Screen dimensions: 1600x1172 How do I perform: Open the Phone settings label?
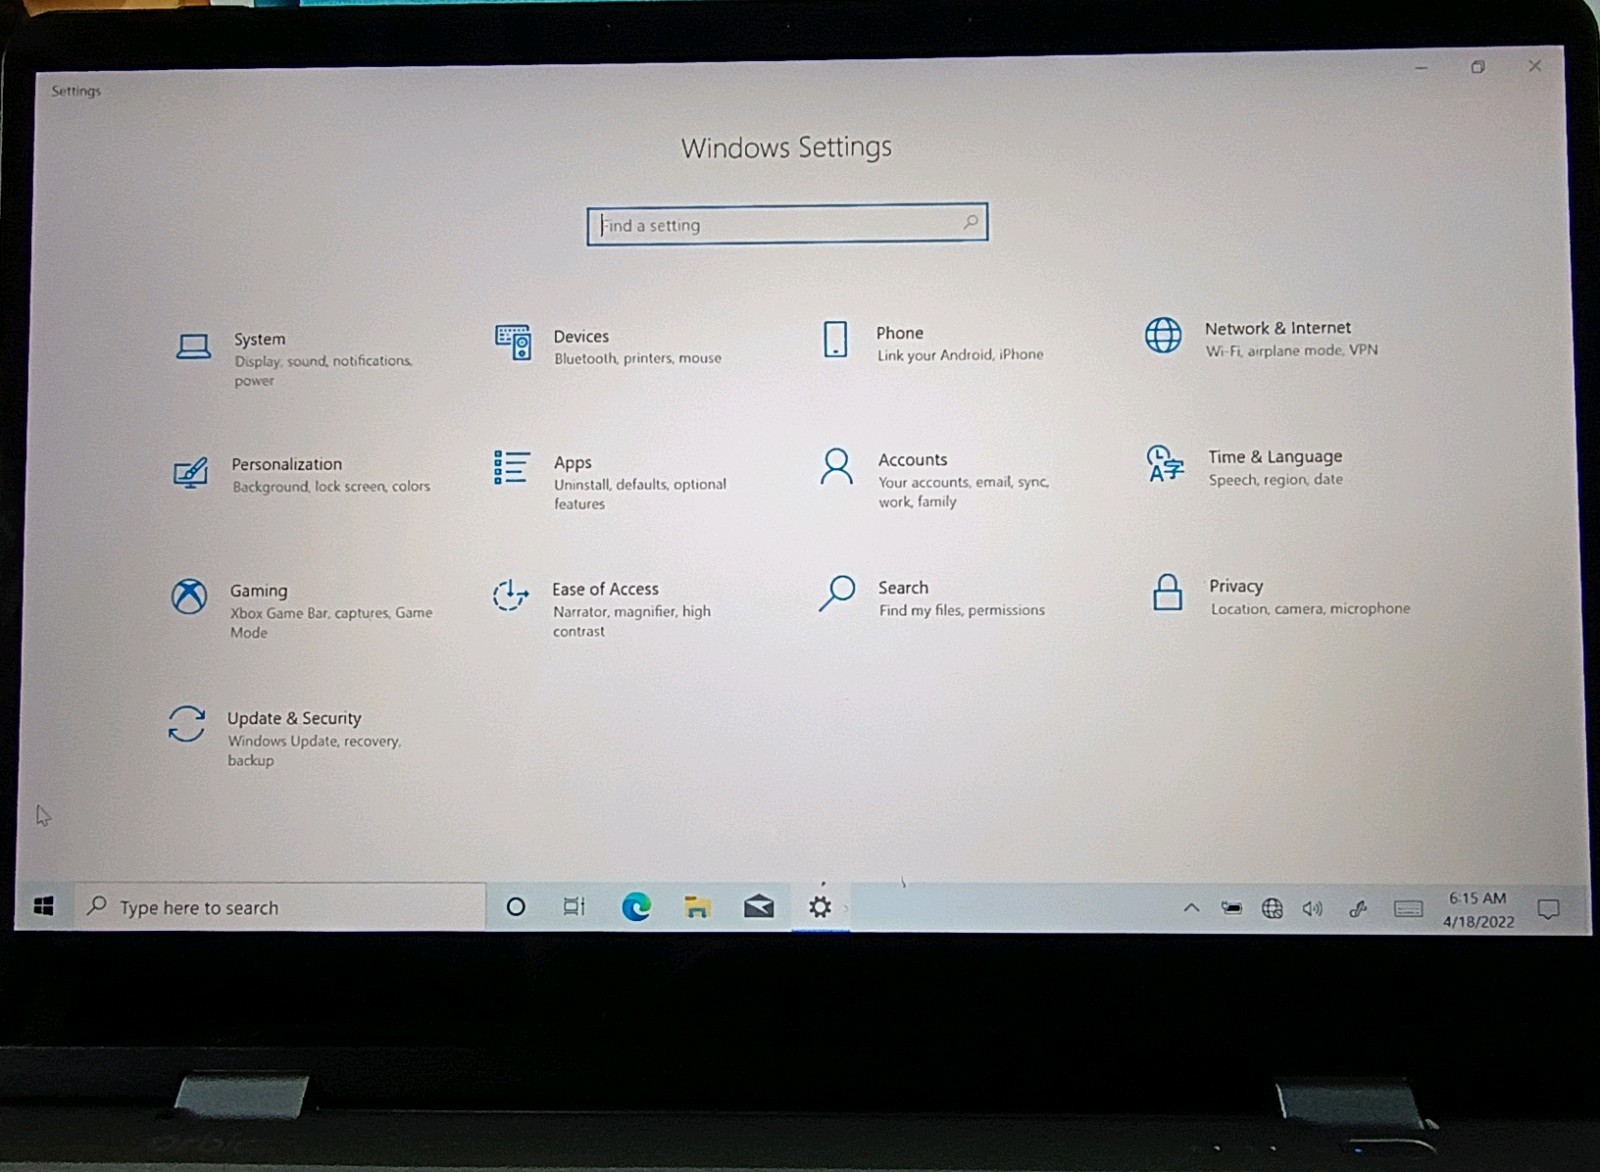900,333
